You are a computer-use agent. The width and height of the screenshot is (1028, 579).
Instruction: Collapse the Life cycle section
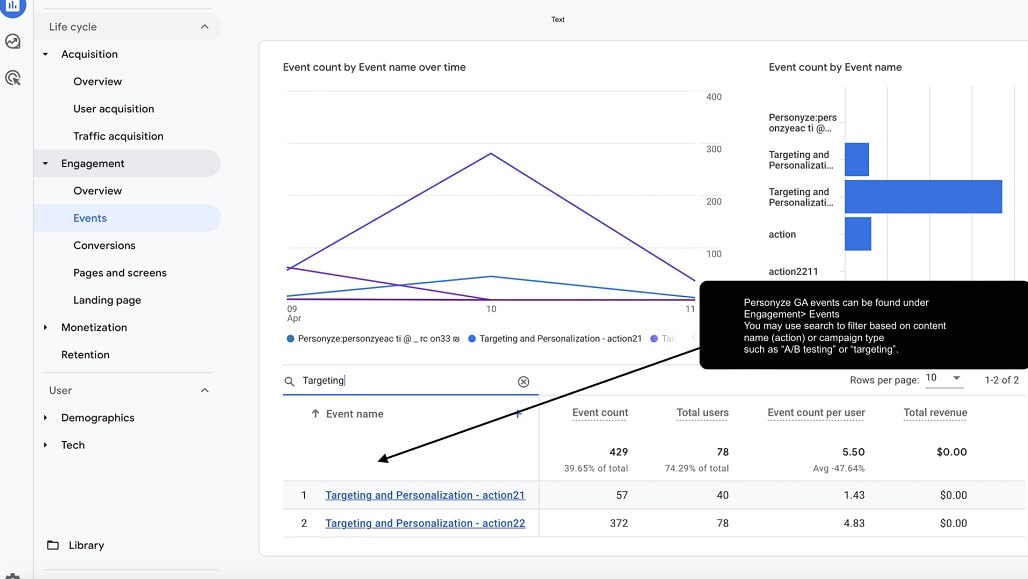(205, 27)
